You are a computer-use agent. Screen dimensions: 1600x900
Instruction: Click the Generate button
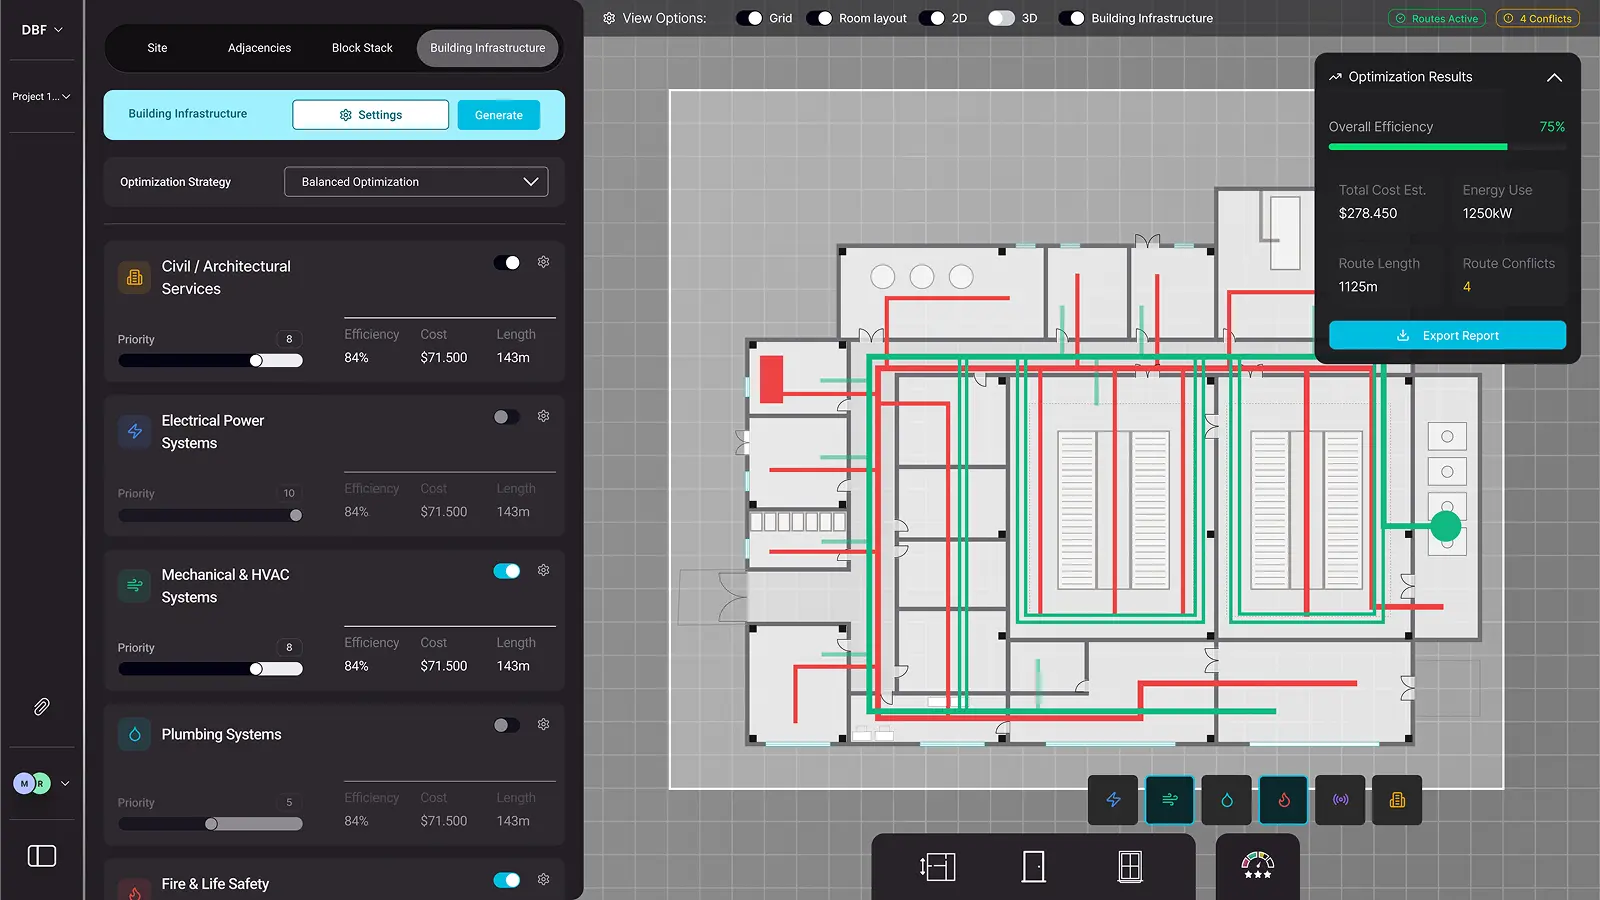498,115
